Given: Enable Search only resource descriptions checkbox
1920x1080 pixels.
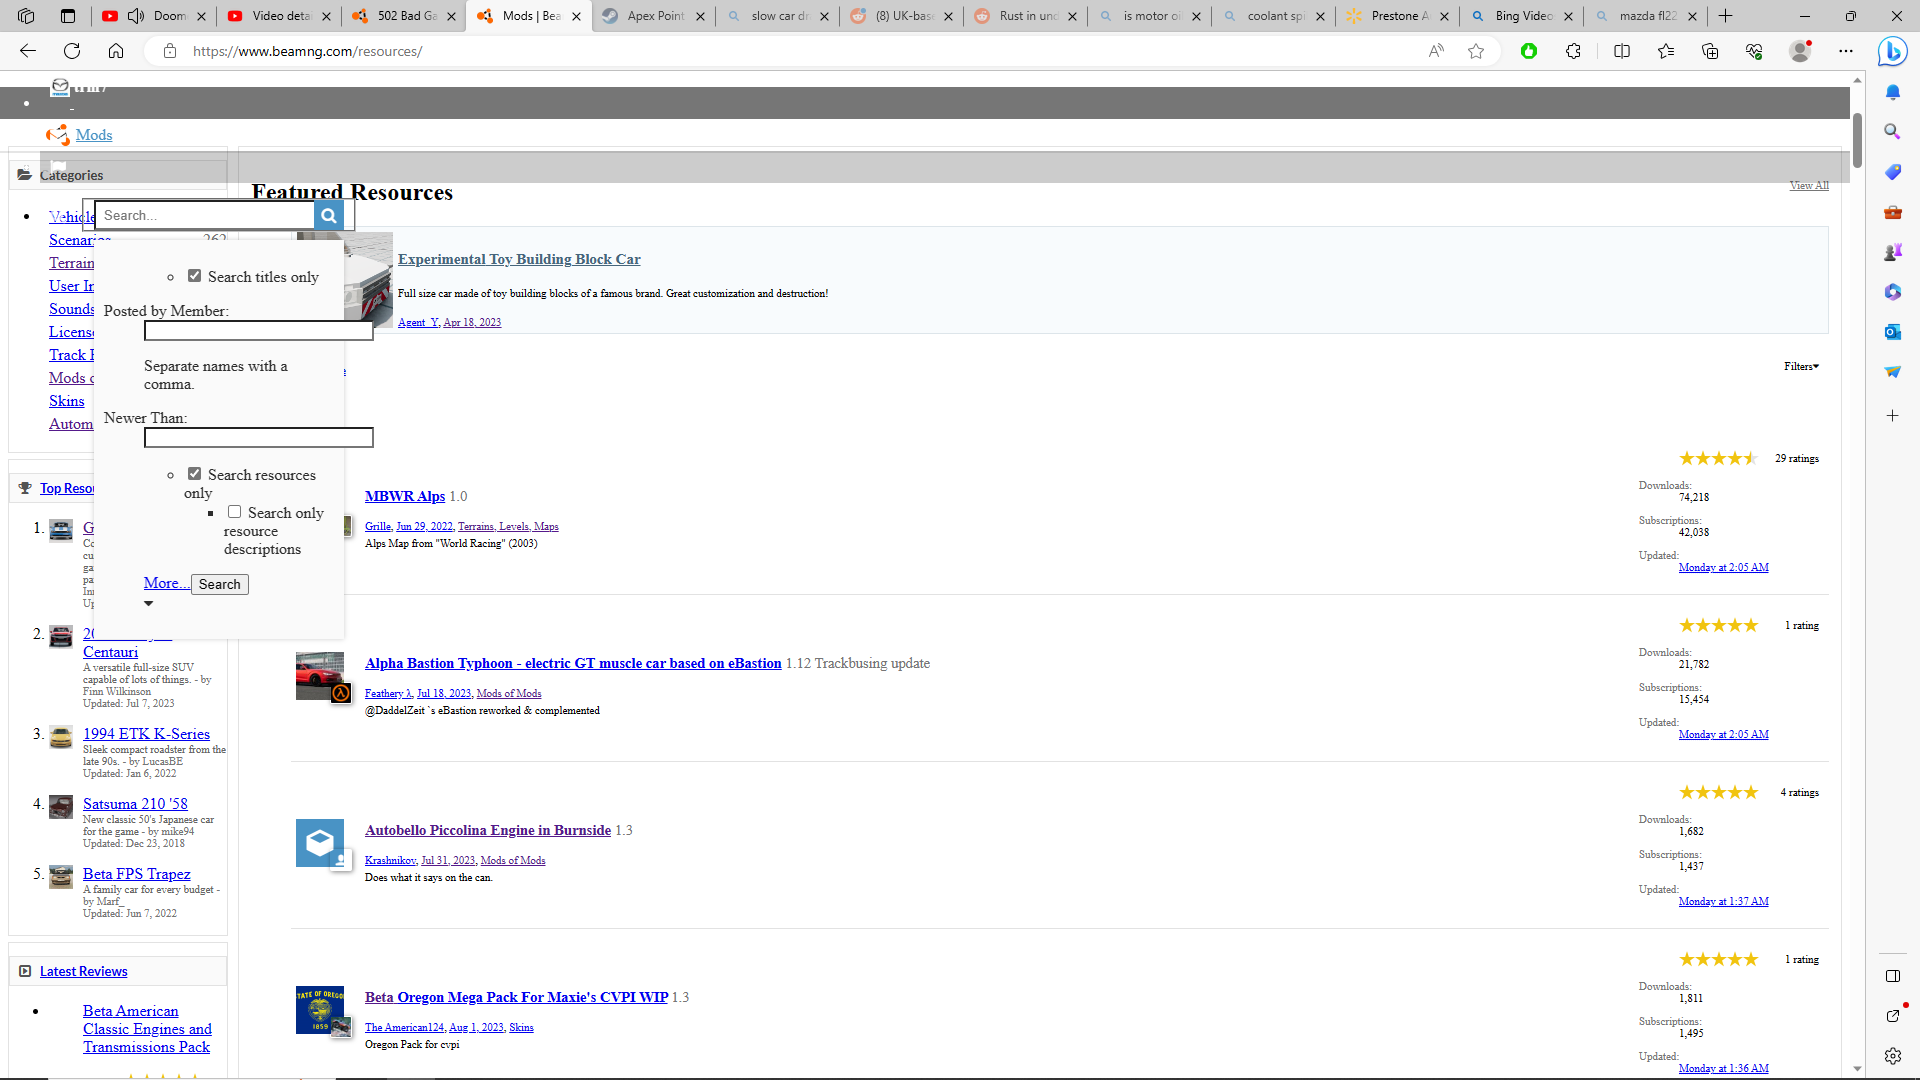Looking at the screenshot, I should (x=234, y=512).
